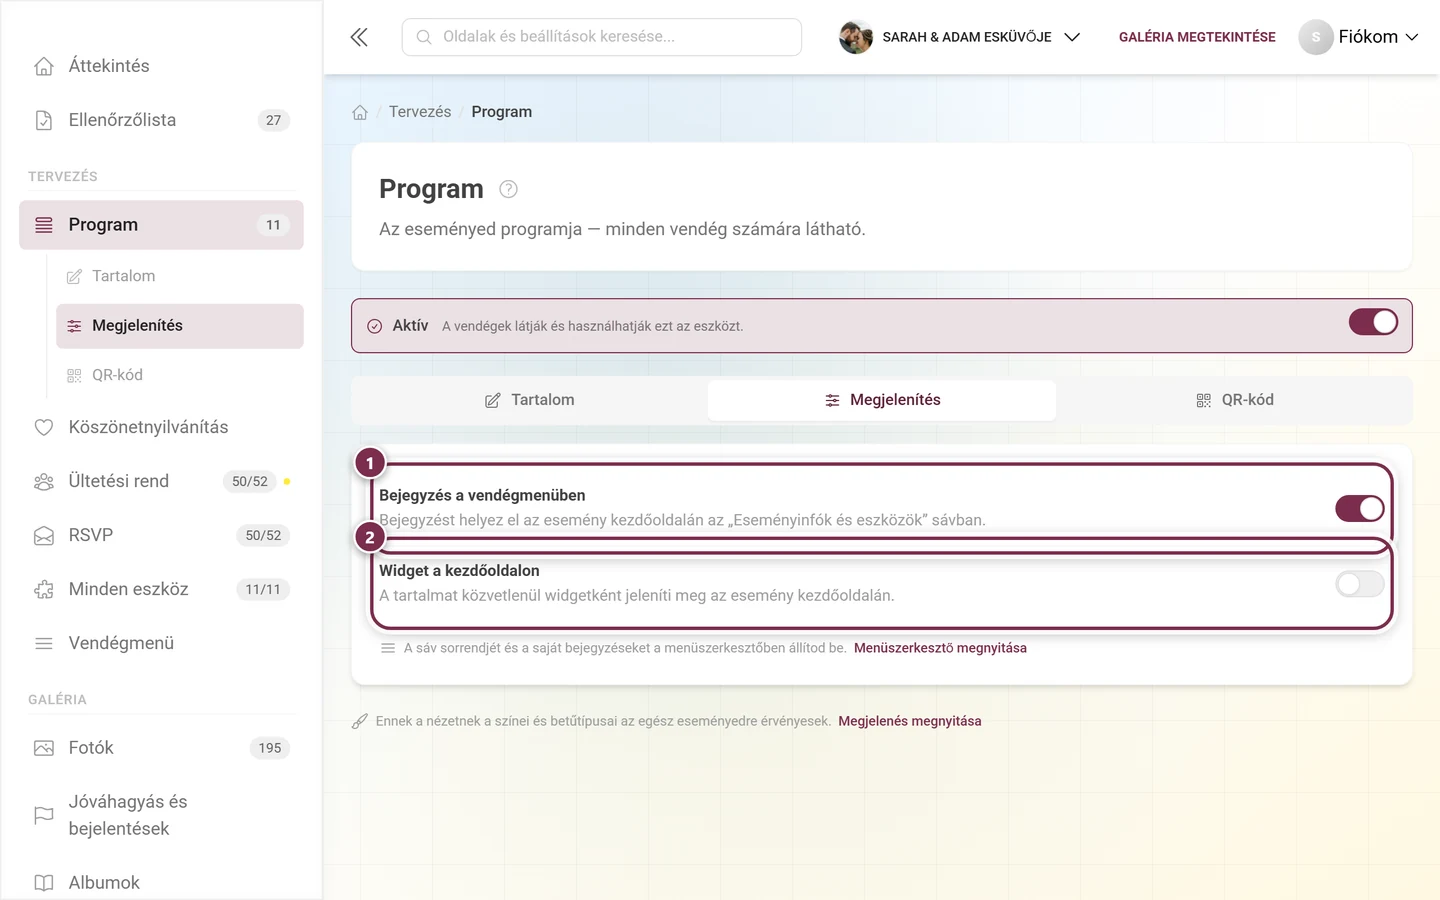Select Megjelenítés sub-item in sidebar
This screenshot has width=1440, height=900.
180,326
